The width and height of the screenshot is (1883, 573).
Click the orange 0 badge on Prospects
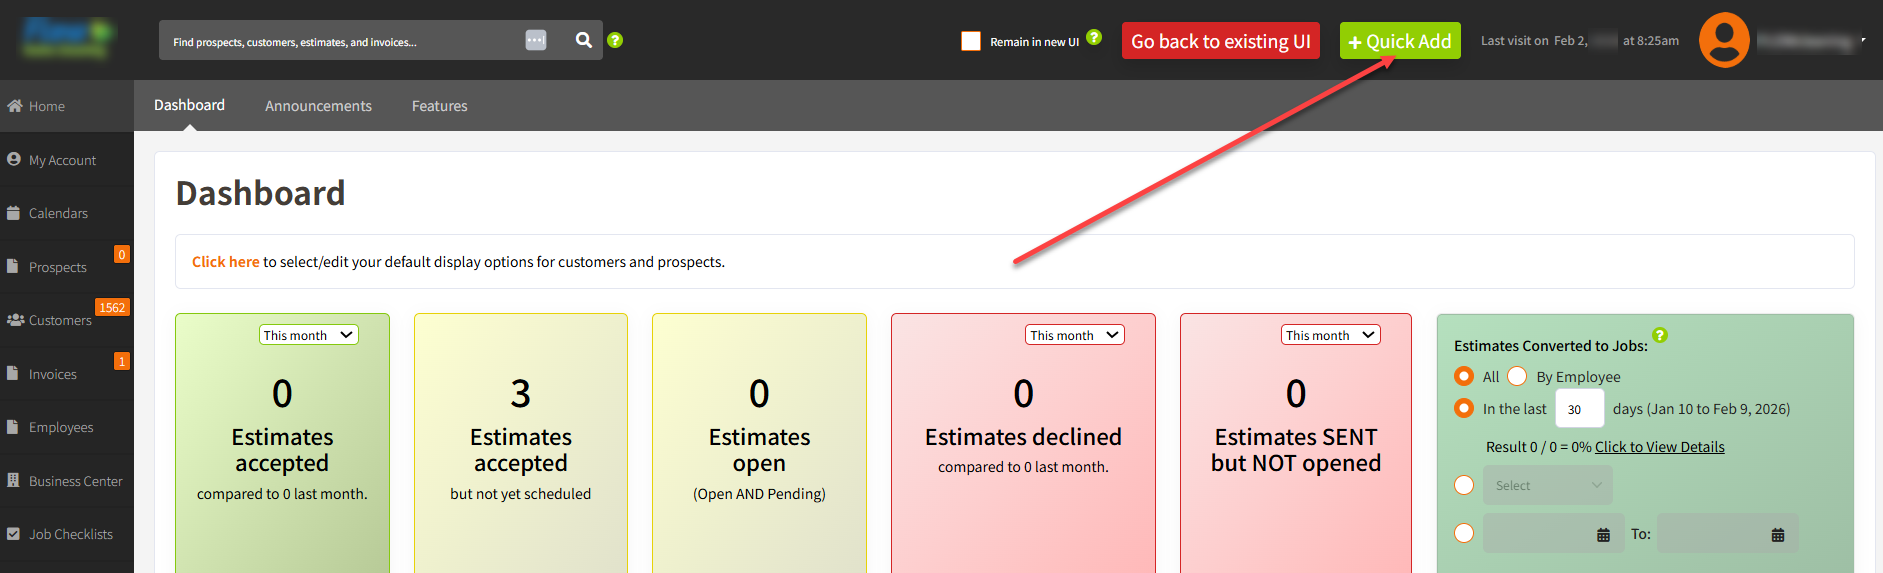coord(122,254)
